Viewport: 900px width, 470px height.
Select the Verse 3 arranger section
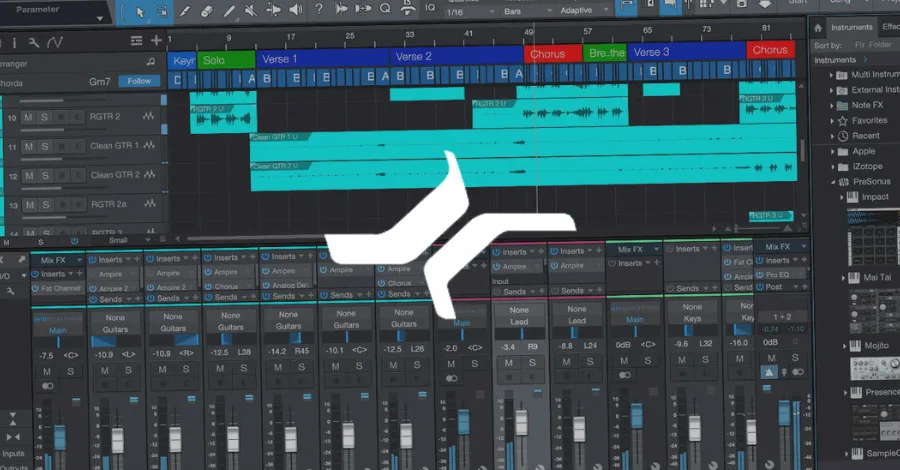(686, 52)
